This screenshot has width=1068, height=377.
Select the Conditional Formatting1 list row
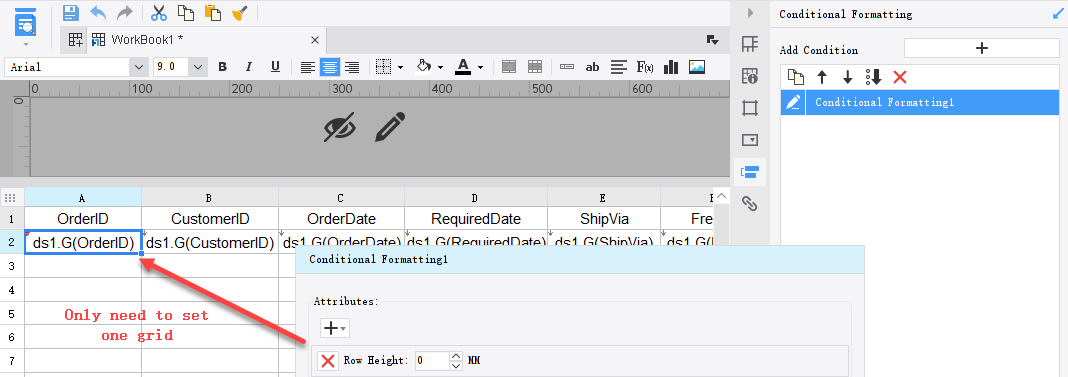(920, 102)
